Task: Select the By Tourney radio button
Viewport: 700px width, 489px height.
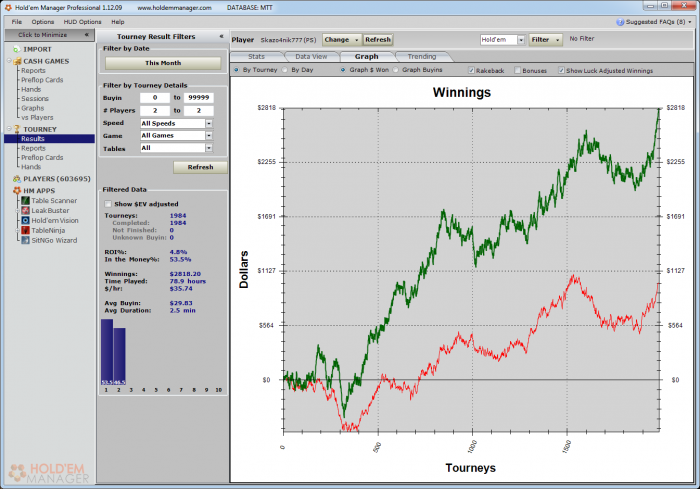Action: (237, 70)
